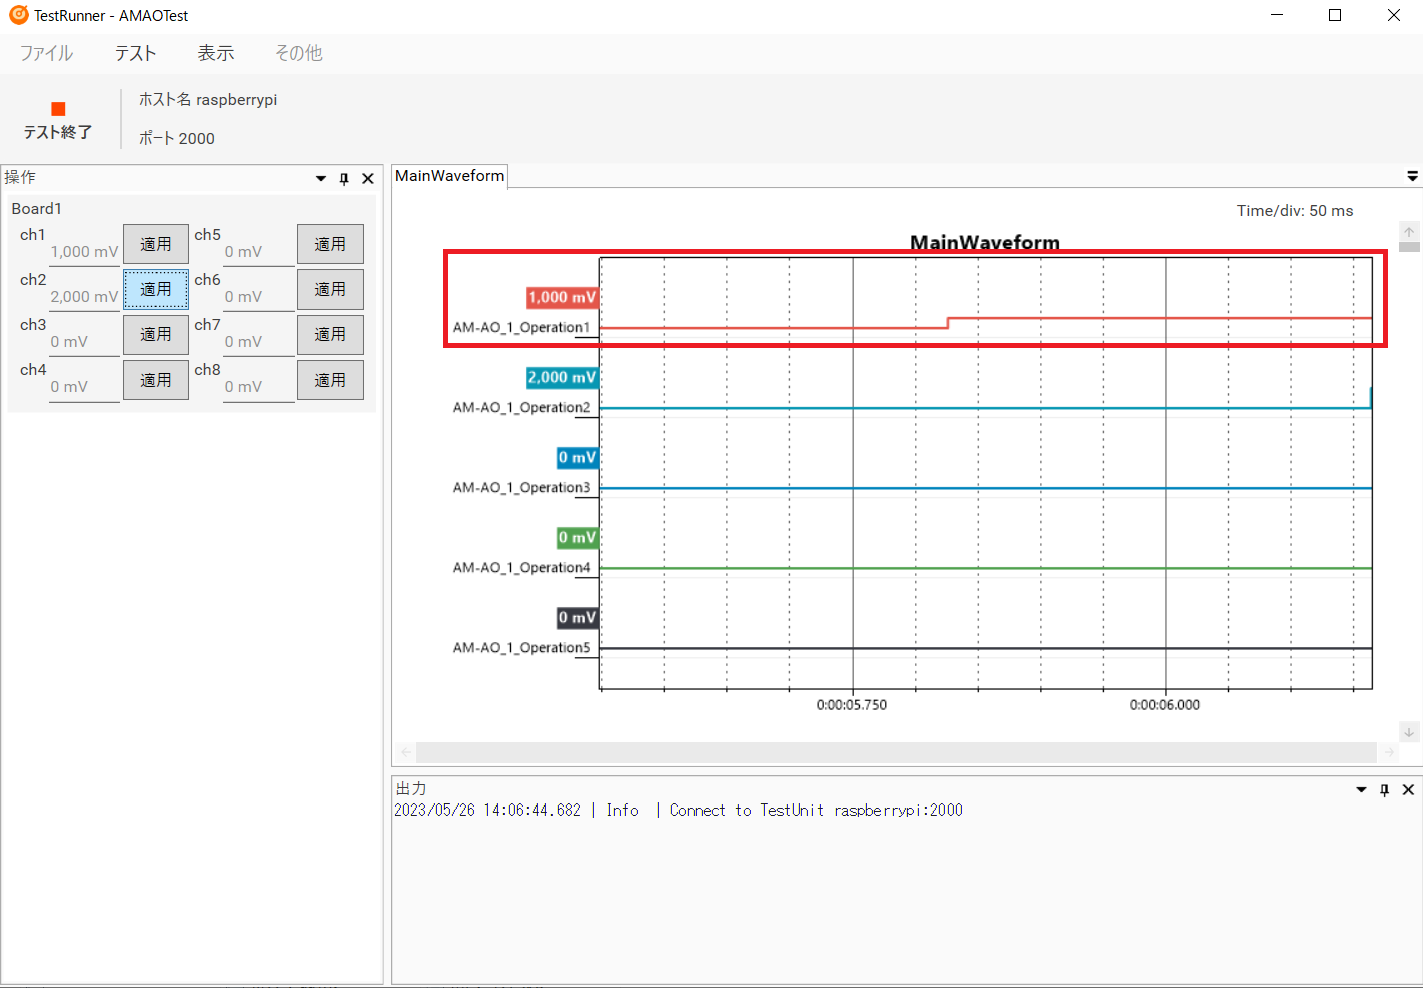Open the 表示 menu
This screenshot has height=988, width=1423.
(x=215, y=53)
